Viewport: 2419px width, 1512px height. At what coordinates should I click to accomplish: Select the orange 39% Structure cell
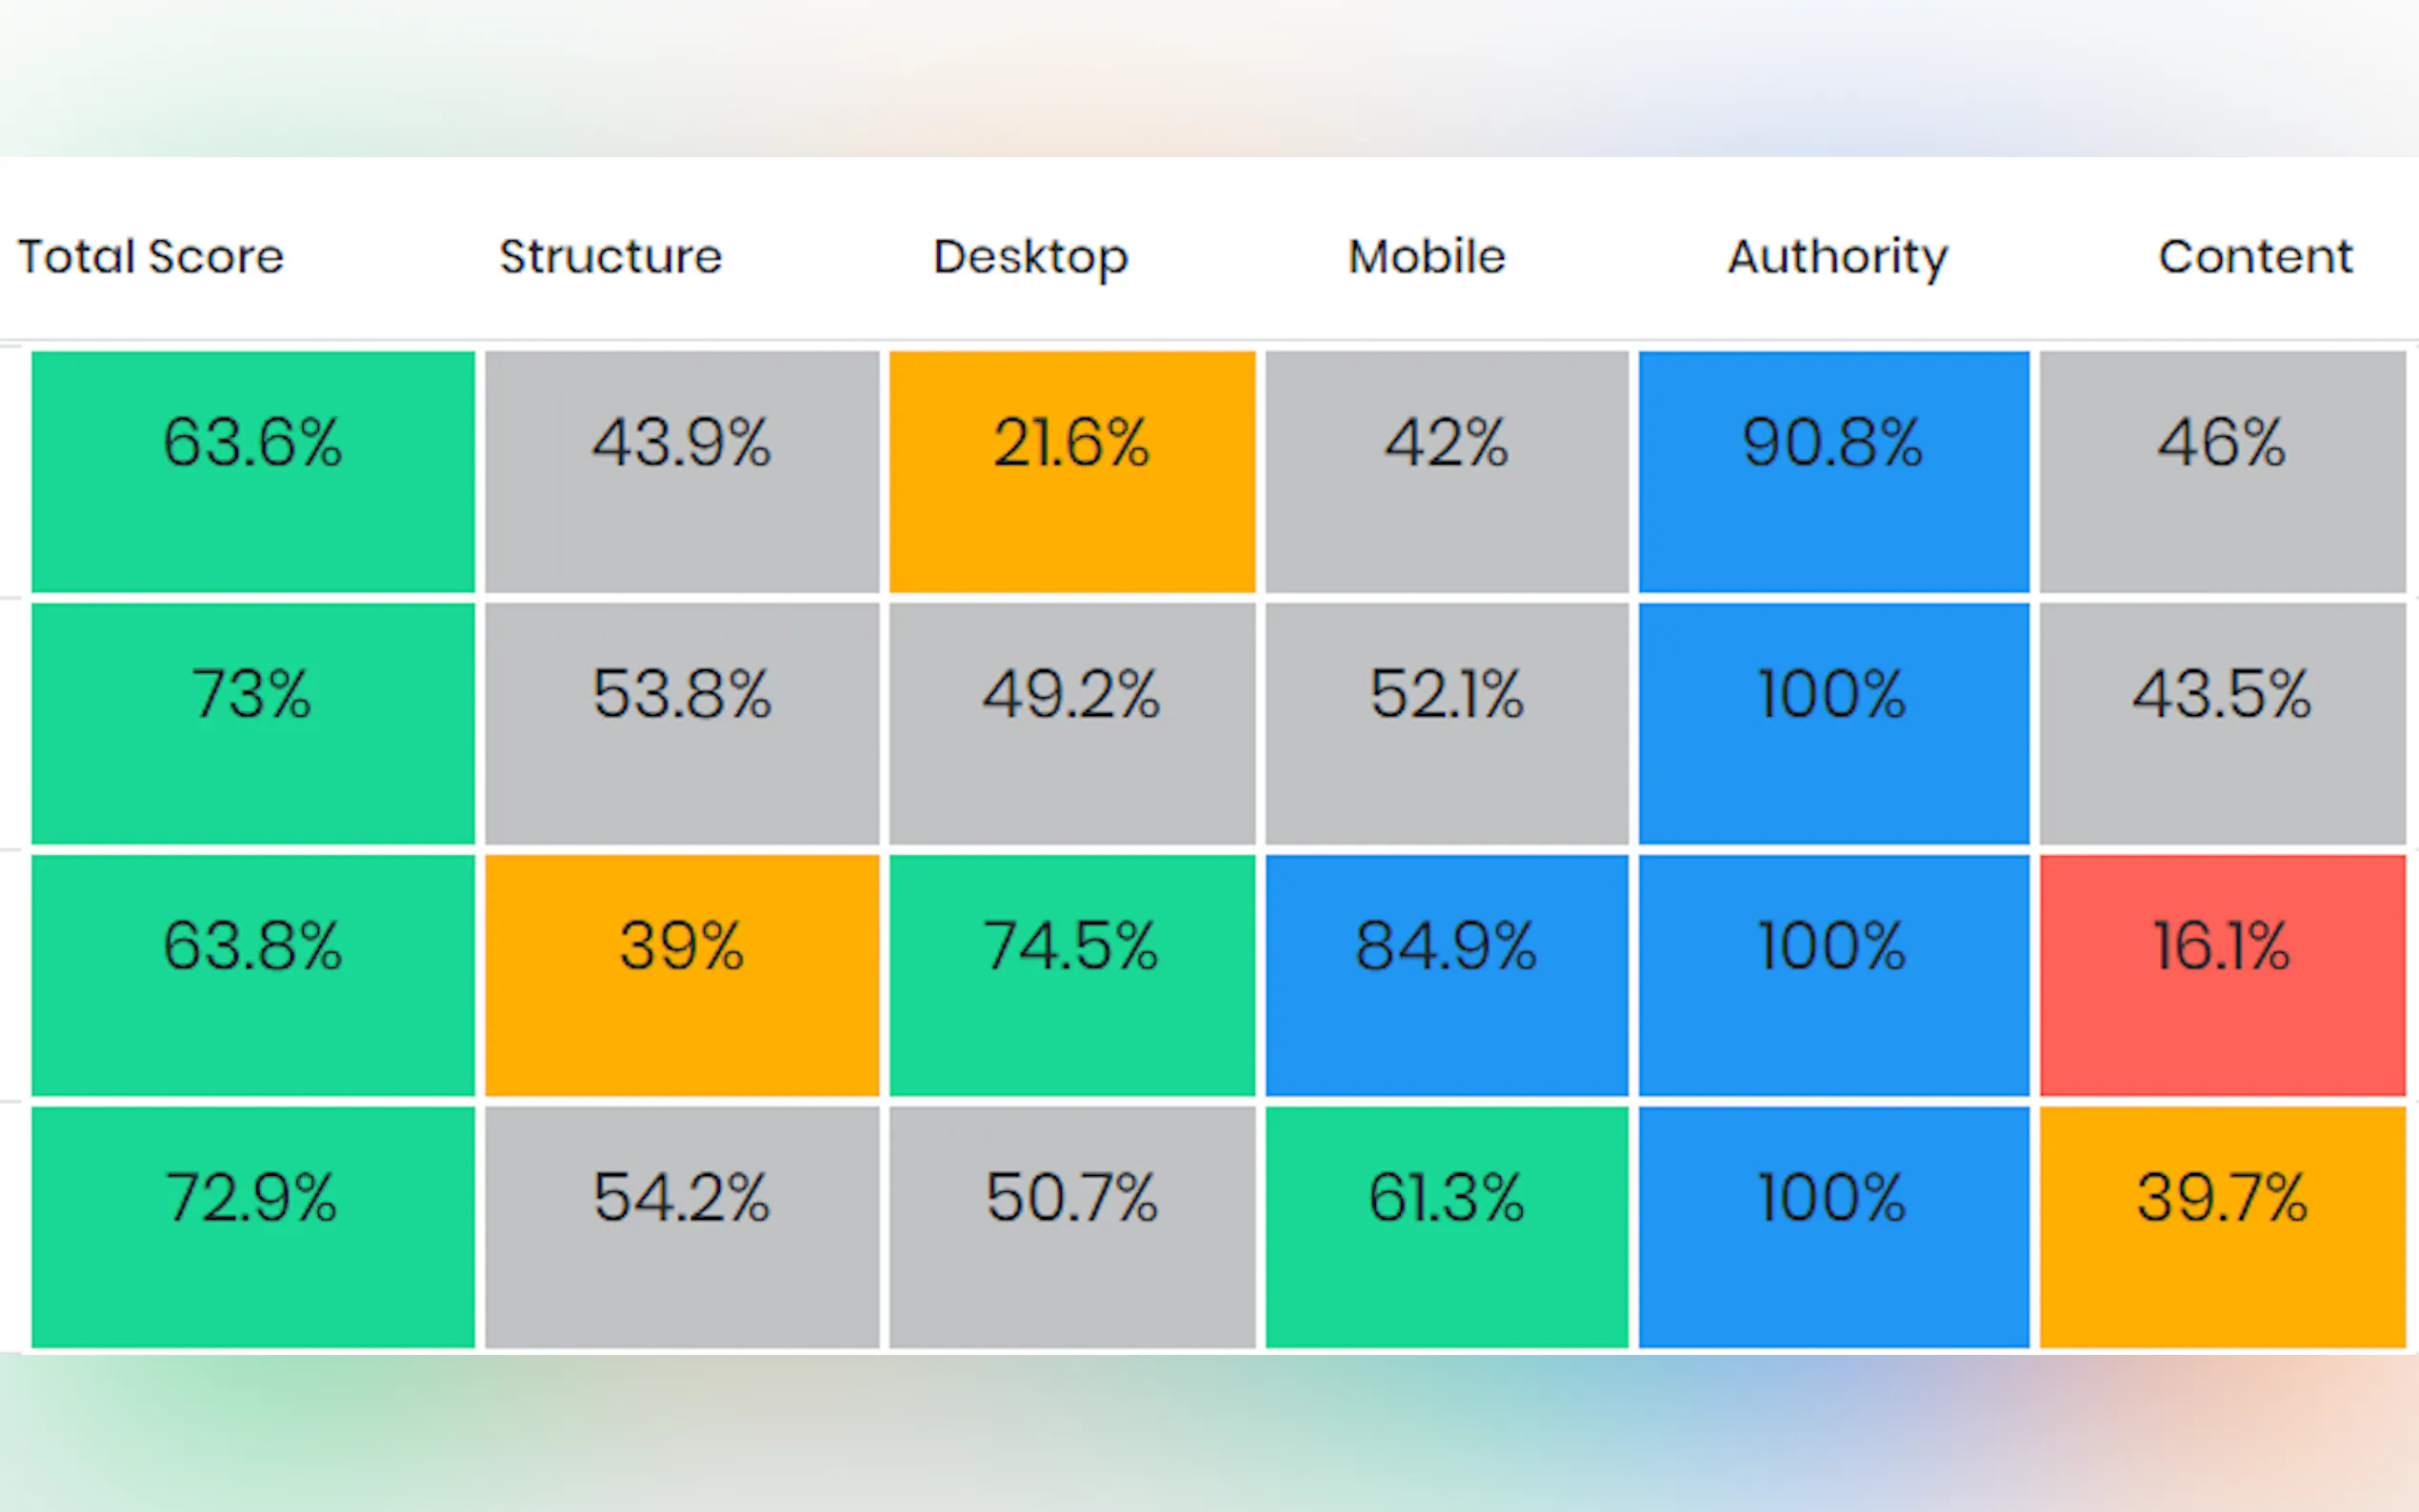pos(682,975)
